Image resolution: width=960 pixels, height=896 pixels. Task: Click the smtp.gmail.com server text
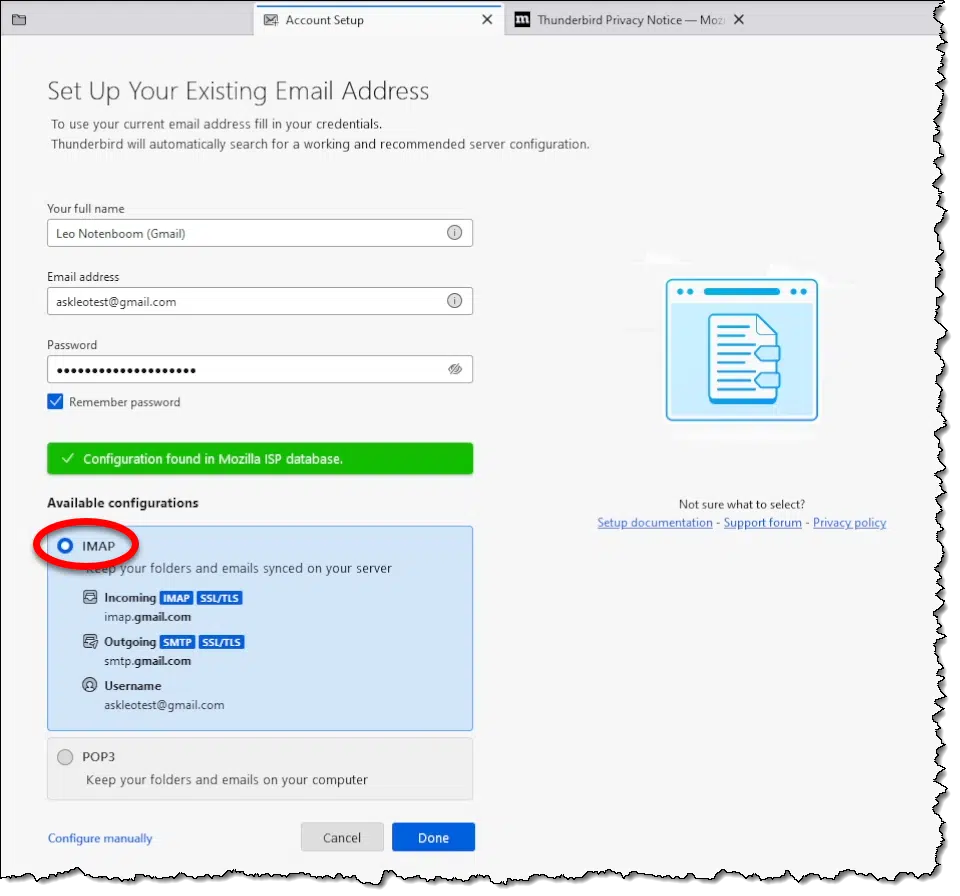click(148, 661)
